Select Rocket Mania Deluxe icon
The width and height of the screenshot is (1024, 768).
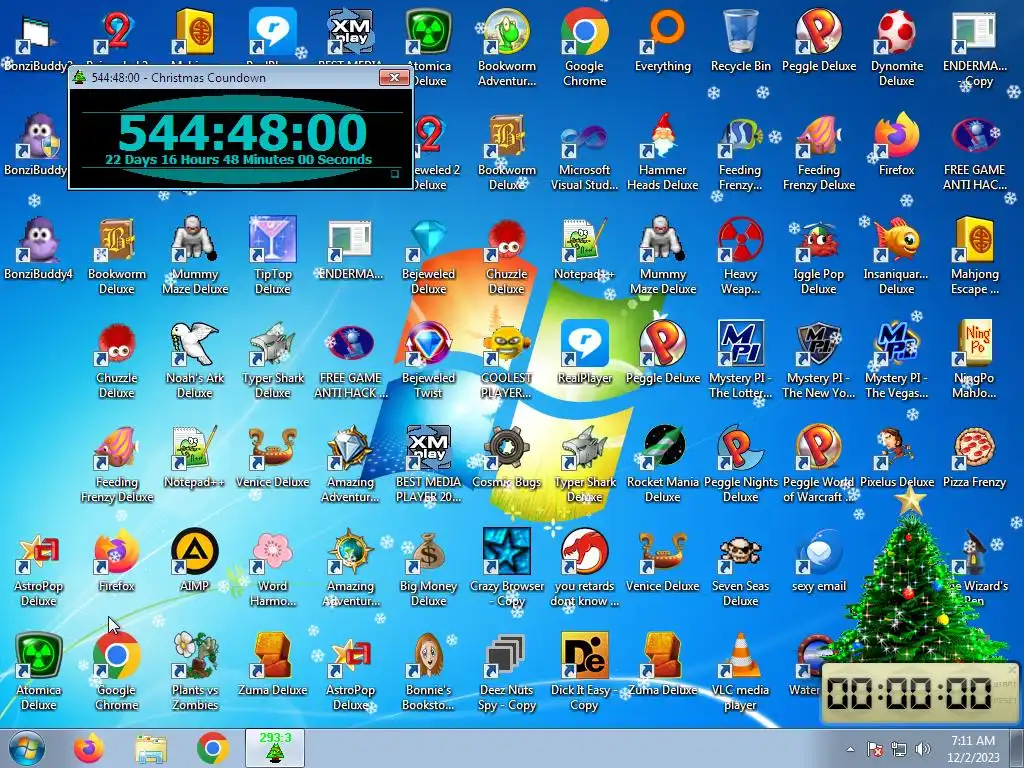(662, 463)
